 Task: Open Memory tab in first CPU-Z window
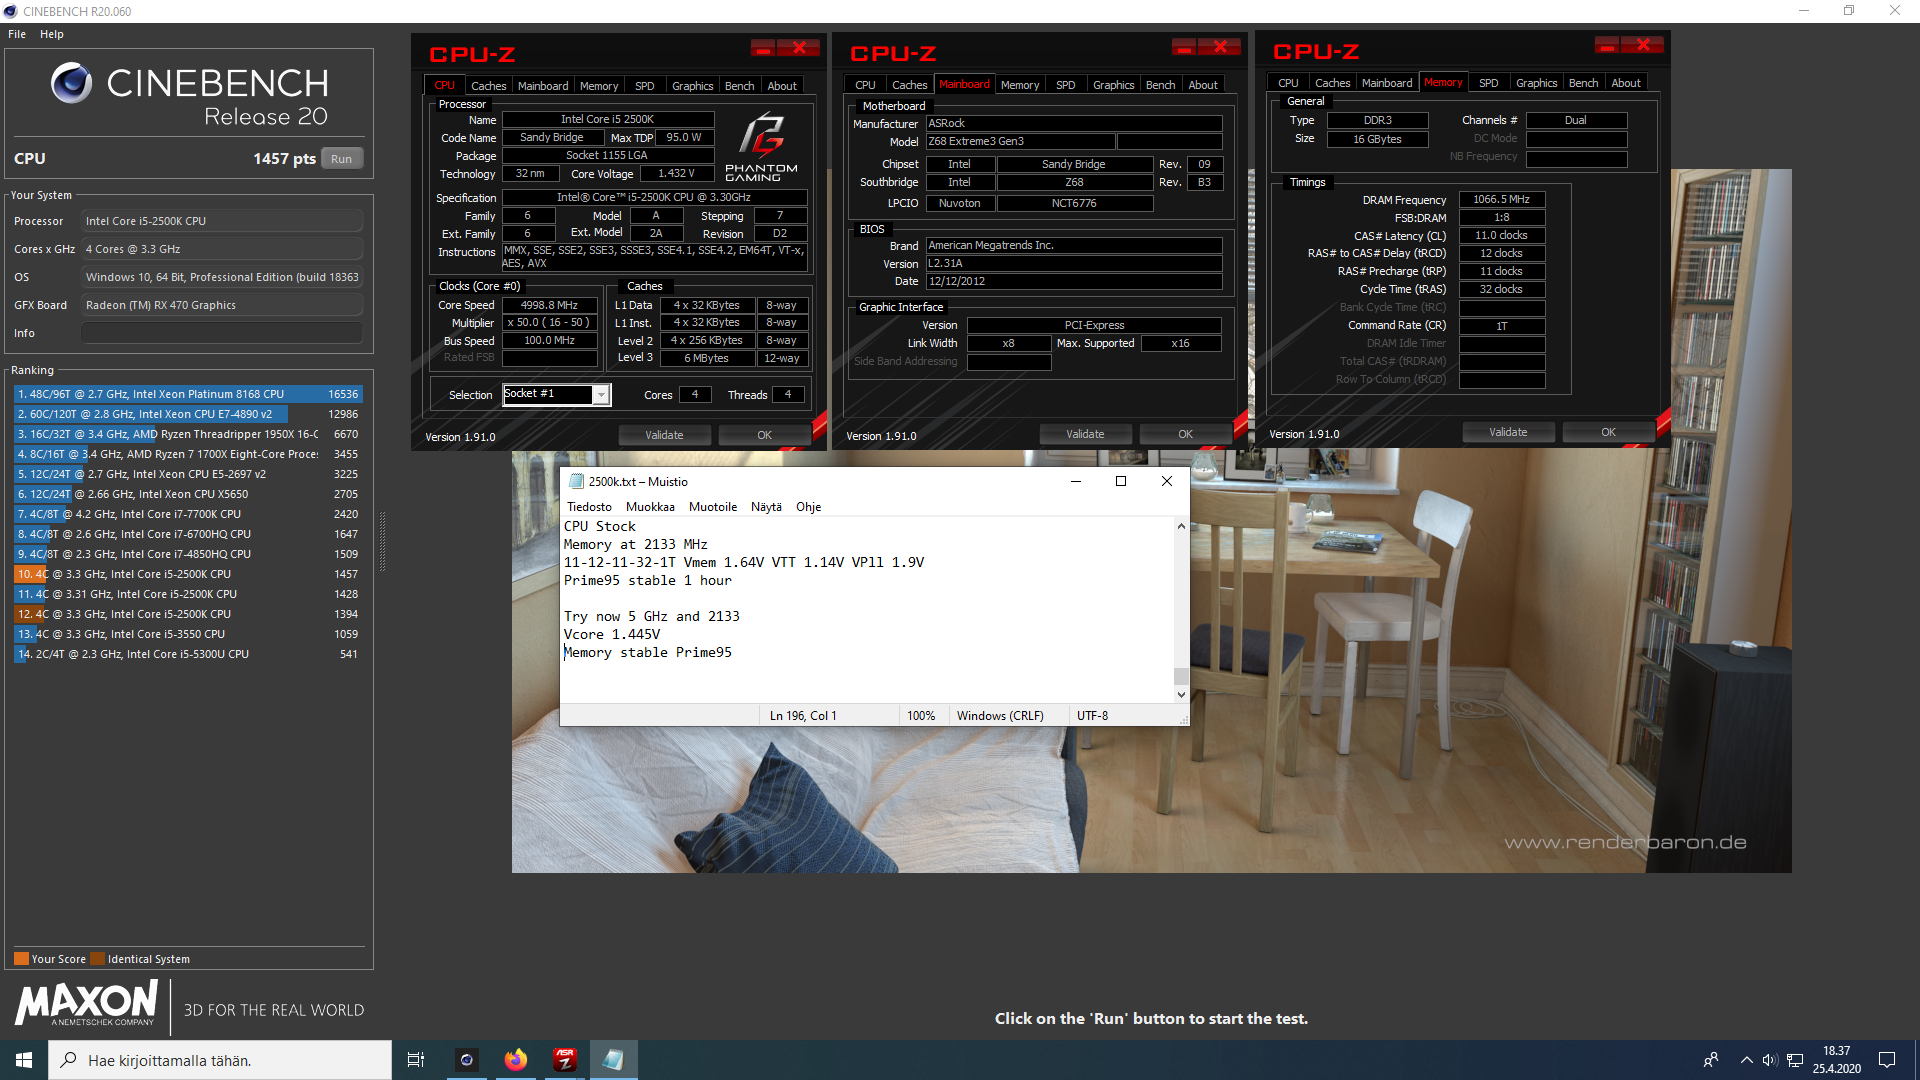(599, 86)
